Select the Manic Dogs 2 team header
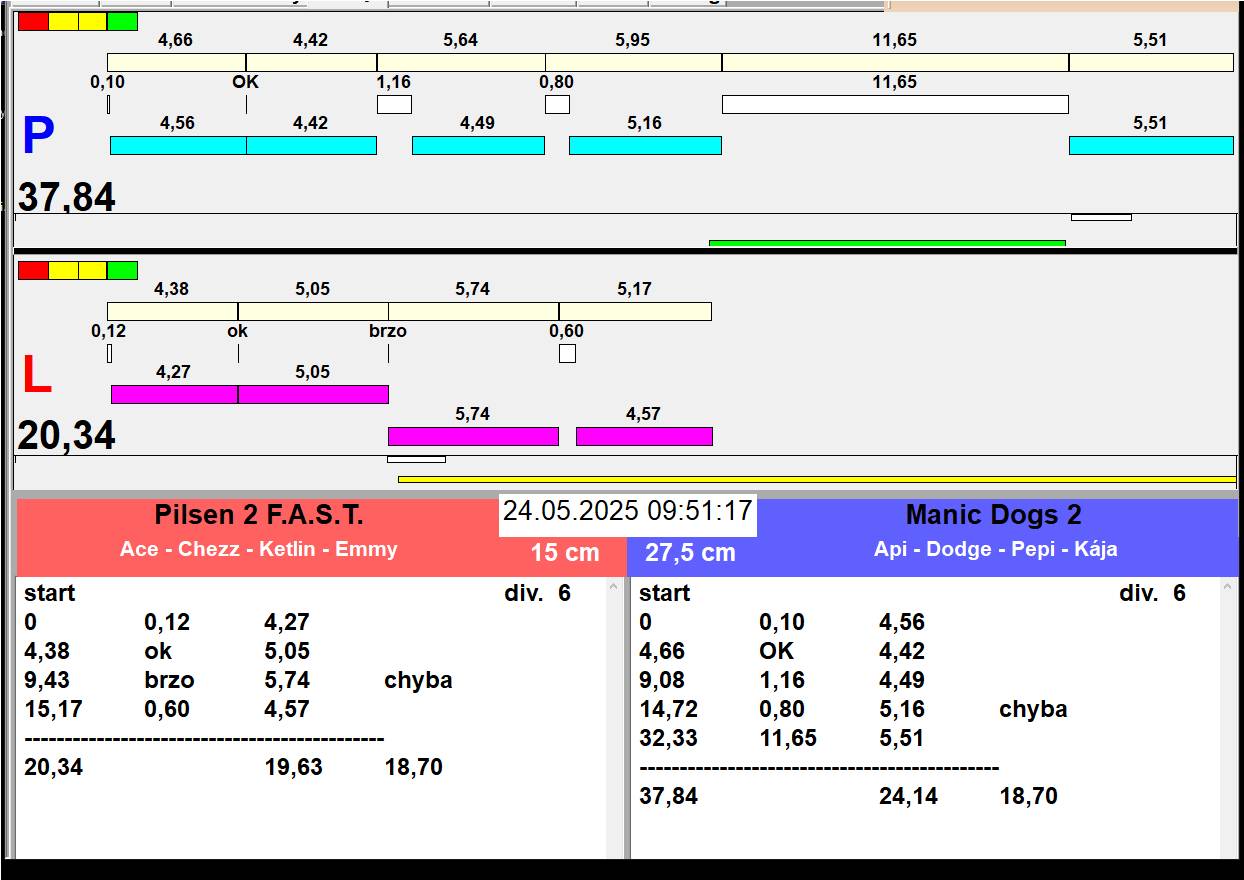This screenshot has width=1244, height=880. pos(993,516)
